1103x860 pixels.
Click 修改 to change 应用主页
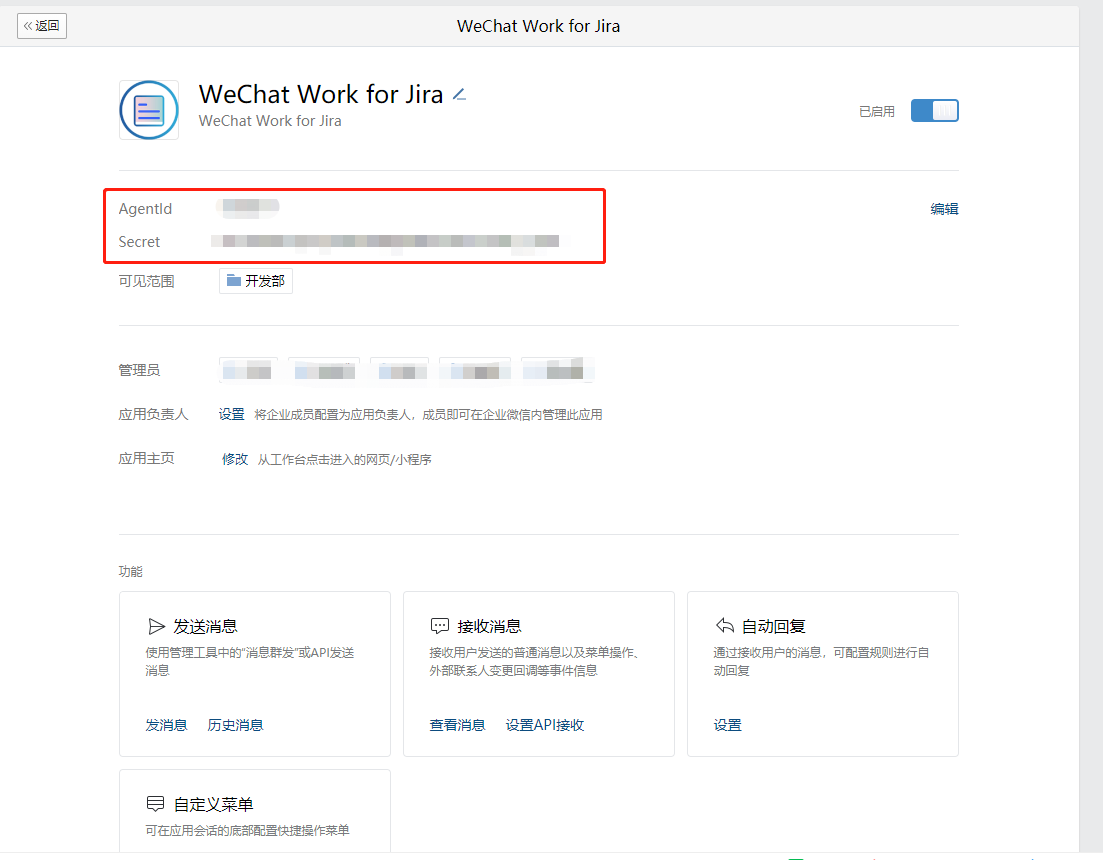pos(234,459)
